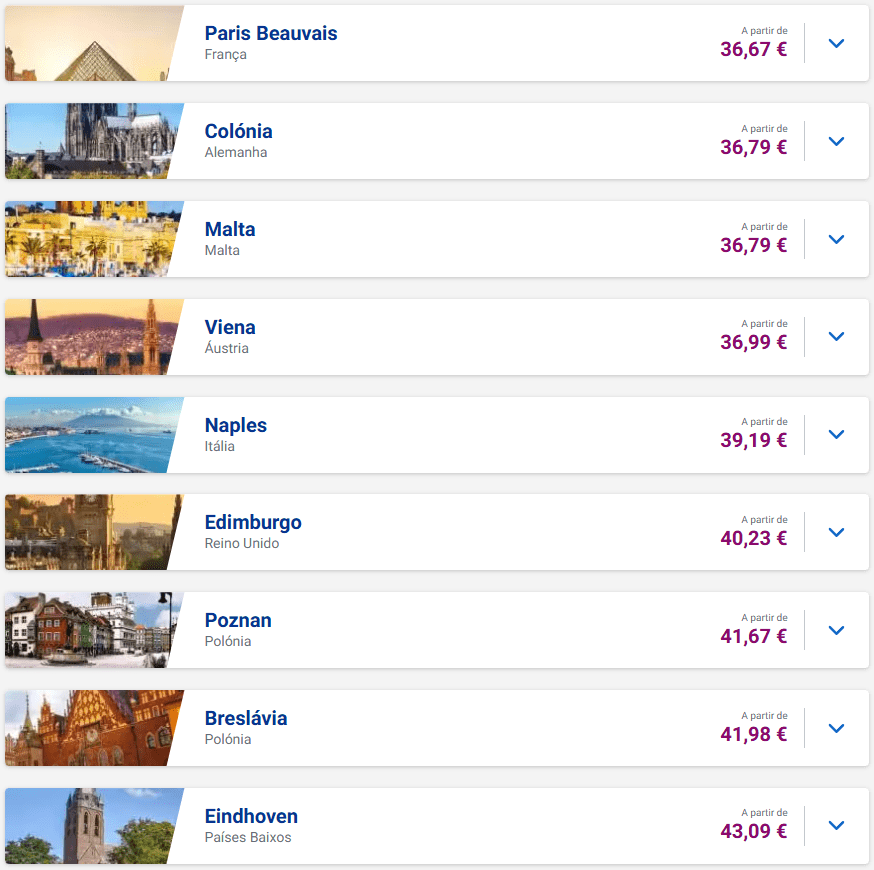Expand the Viena destination chevron
The image size is (874, 870).
click(x=837, y=337)
